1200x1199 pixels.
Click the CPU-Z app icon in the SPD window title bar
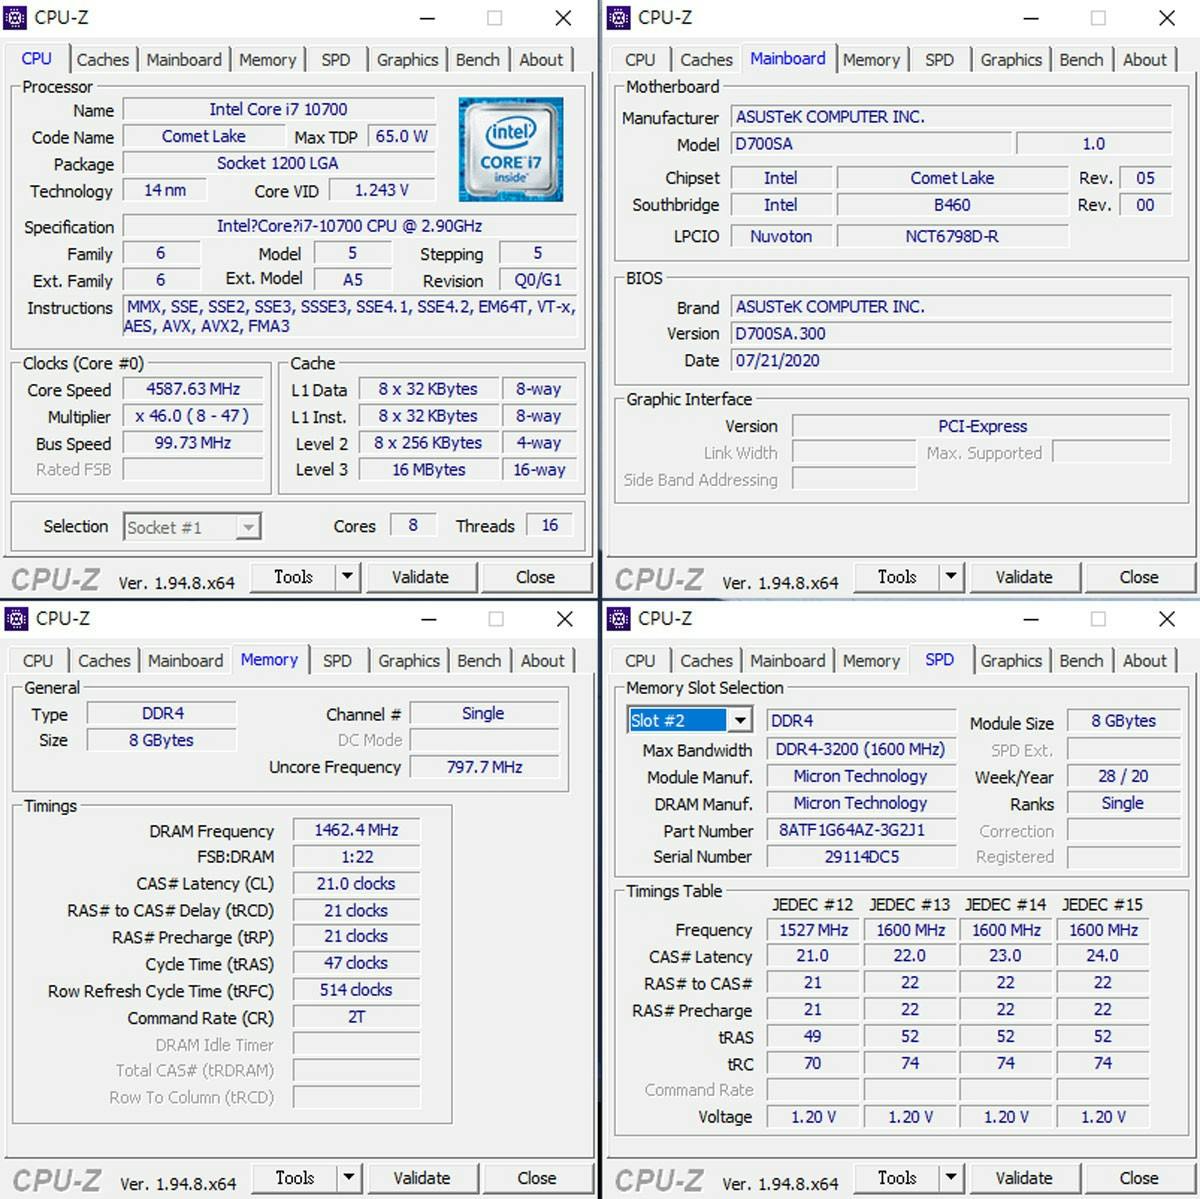(619, 618)
